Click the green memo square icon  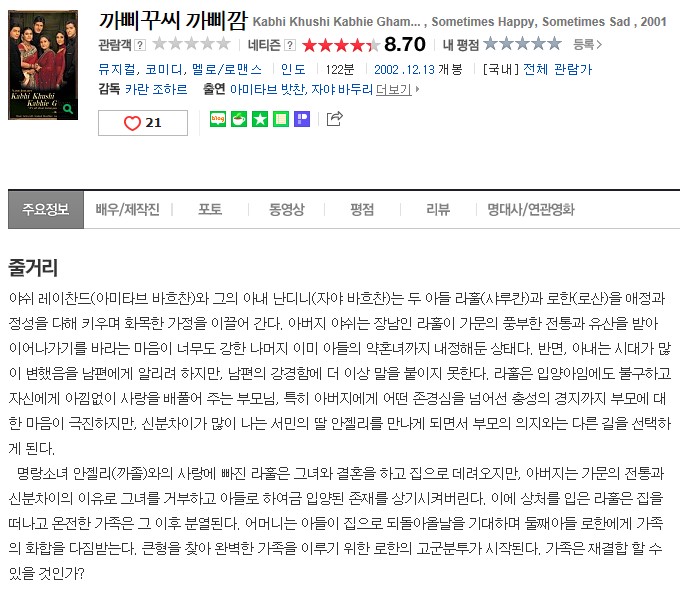281,119
